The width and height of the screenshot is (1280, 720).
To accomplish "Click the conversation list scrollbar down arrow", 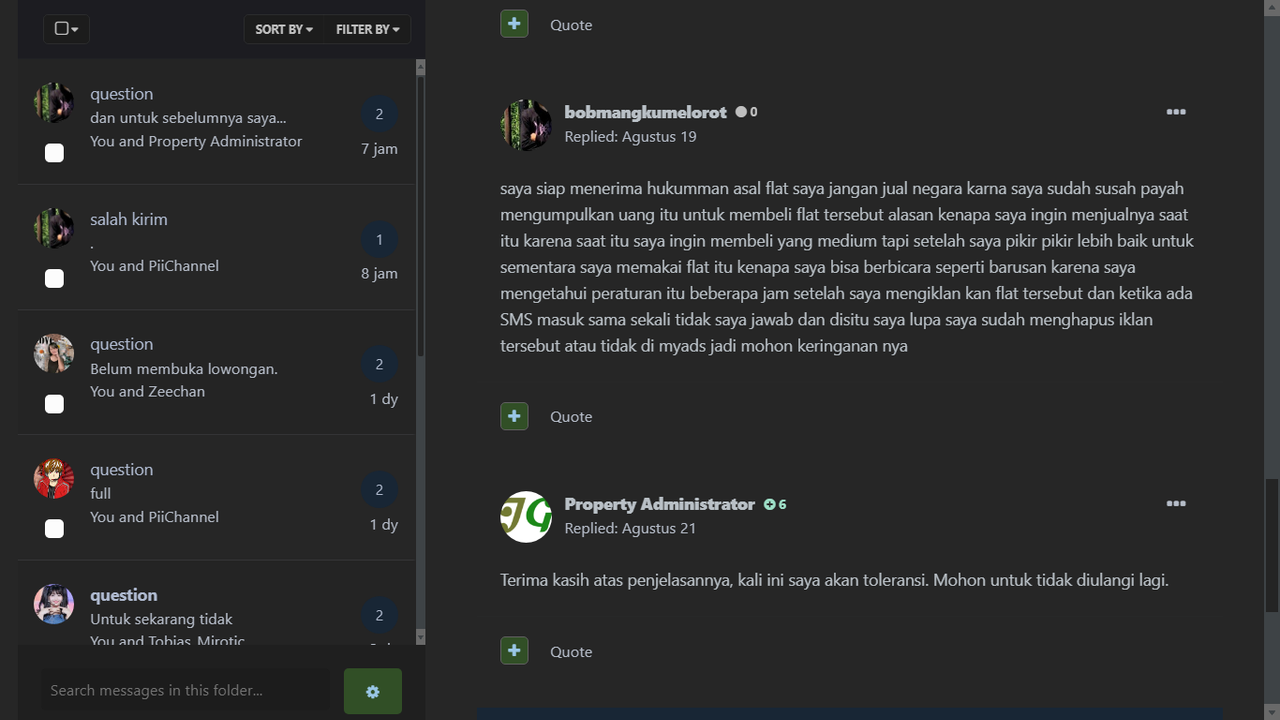I will point(420,637).
